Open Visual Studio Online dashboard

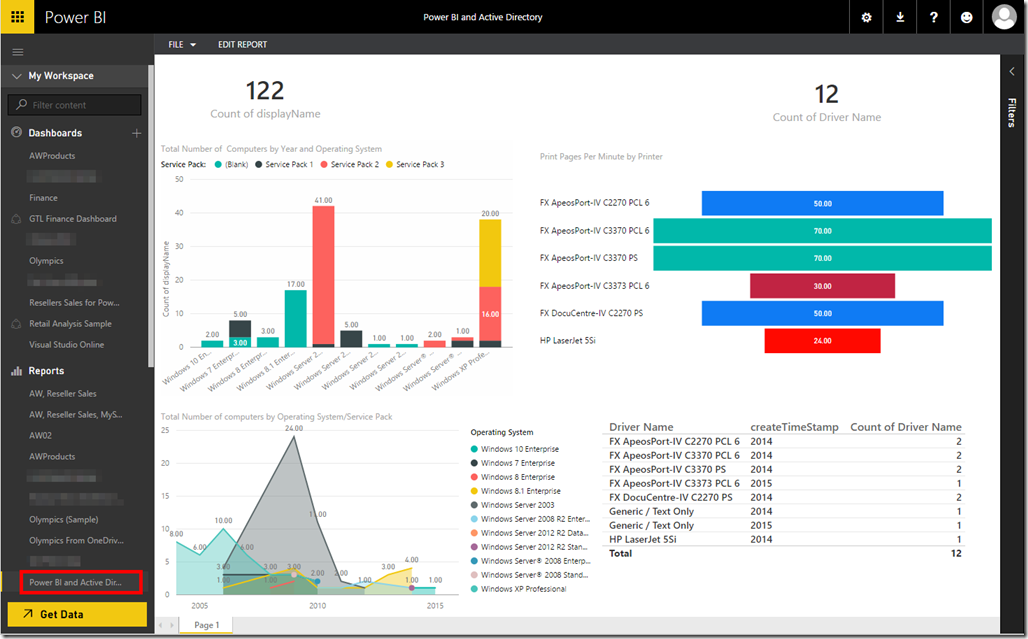pos(66,345)
